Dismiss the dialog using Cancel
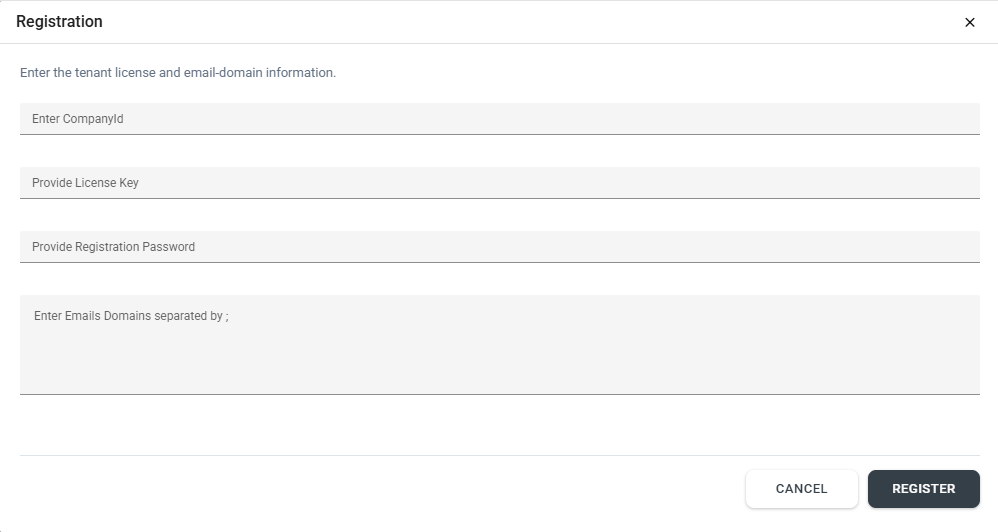Viewport: 998px width, 532px height. click(x=801, y=489)
